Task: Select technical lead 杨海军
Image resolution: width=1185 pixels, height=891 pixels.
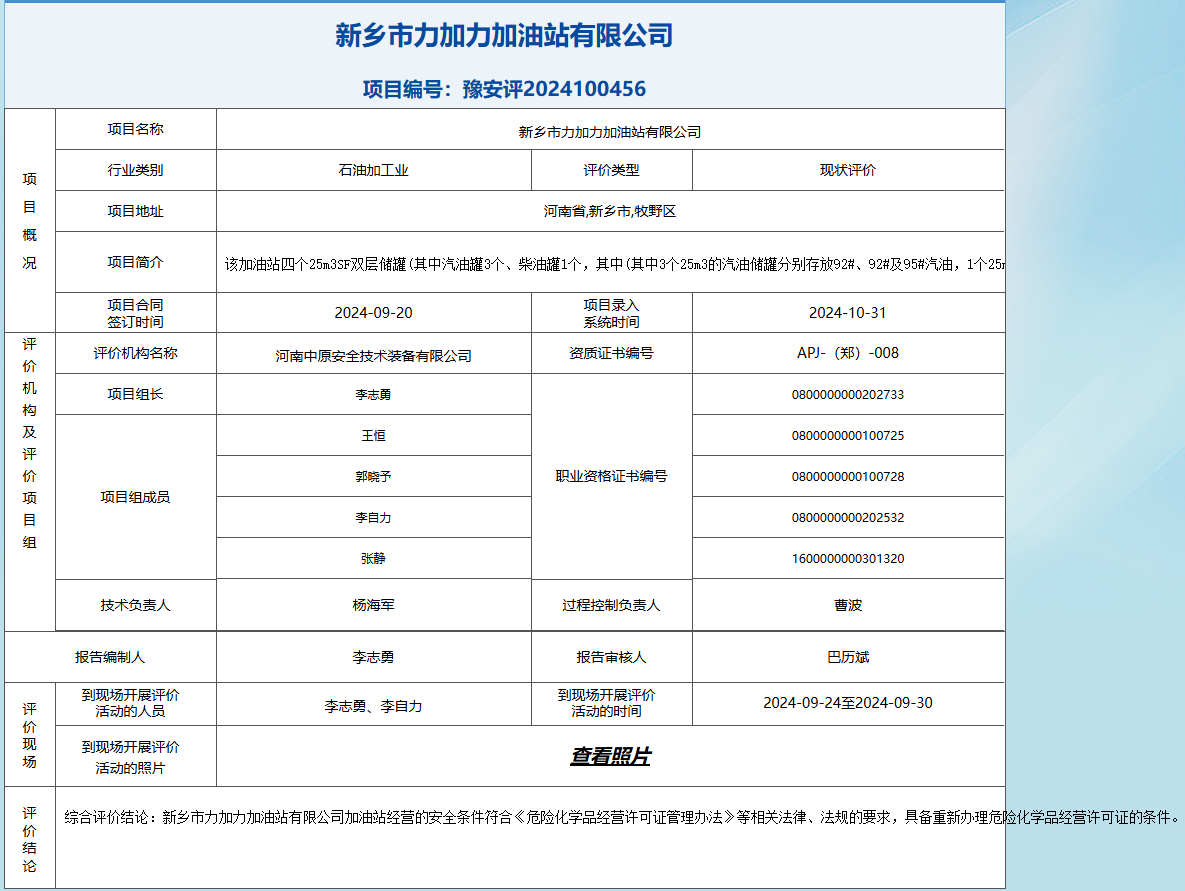Action: click(373, 605)
